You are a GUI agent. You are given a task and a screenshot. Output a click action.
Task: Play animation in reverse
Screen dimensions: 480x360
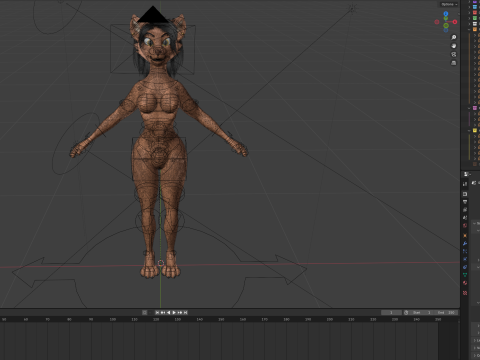(168, 312)
